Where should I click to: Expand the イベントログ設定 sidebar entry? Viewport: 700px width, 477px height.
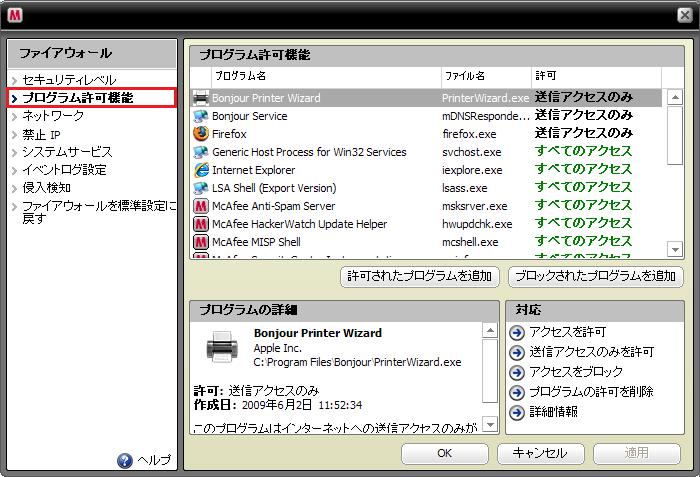[64, 170]
